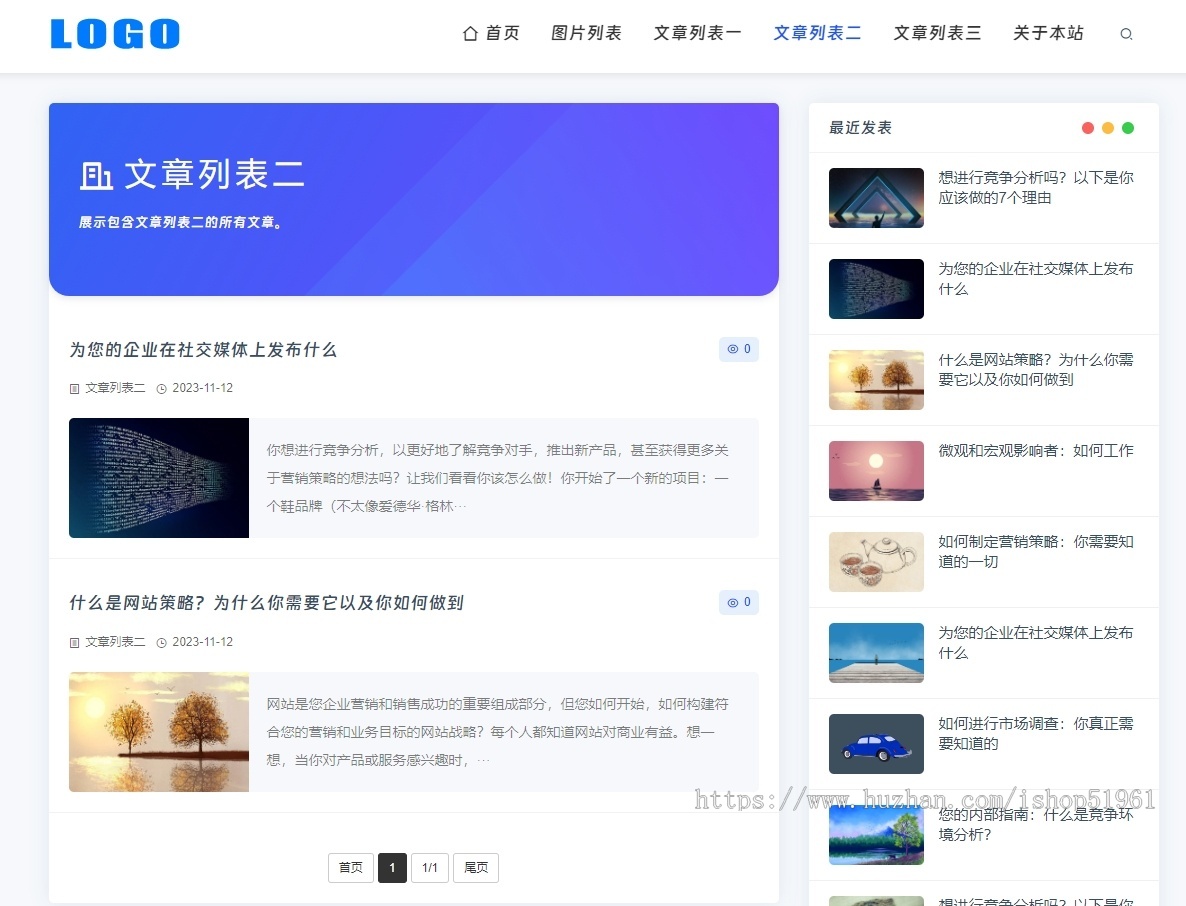Image resolution: width=1186 pixels, height=906 pixels.
Task: Click the red dot in 最近发表 header
Action: [1088, 128]
